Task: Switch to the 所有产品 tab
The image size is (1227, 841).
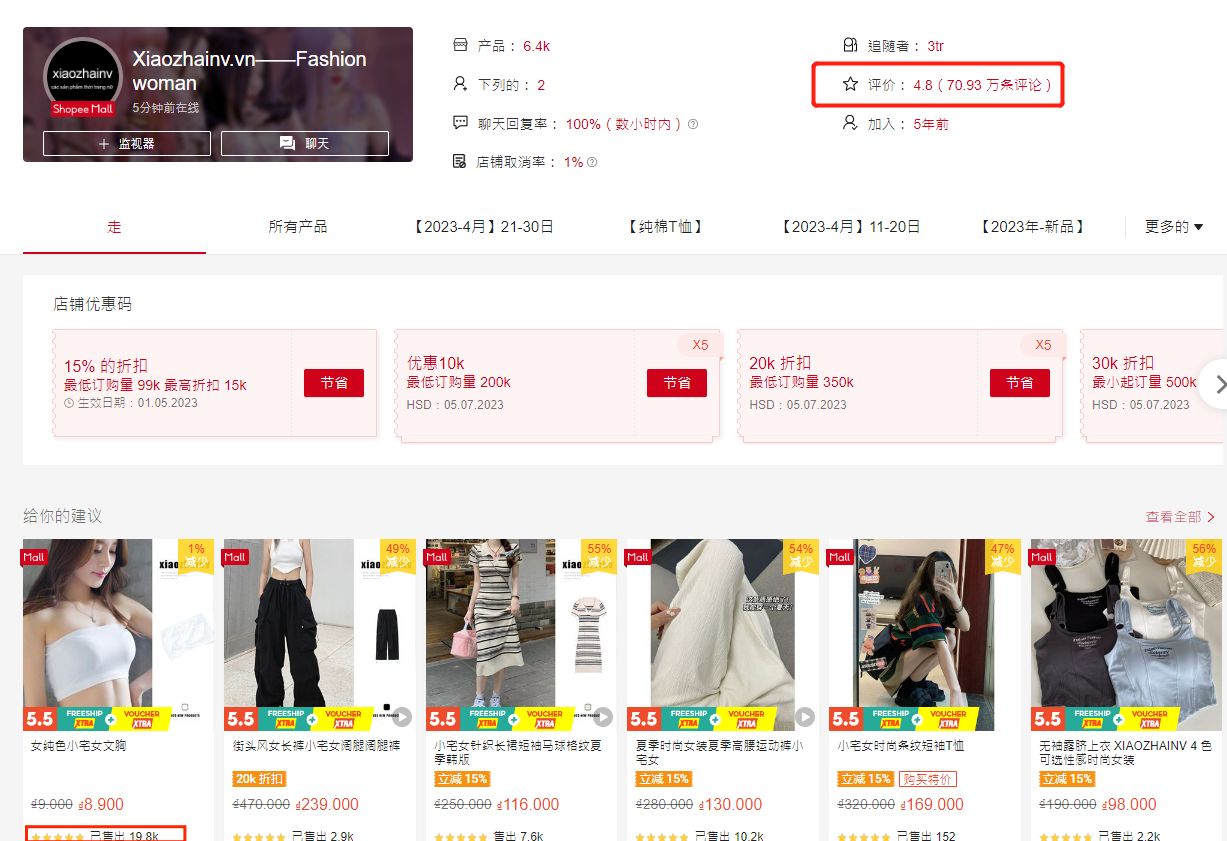Action: [297, 227]
